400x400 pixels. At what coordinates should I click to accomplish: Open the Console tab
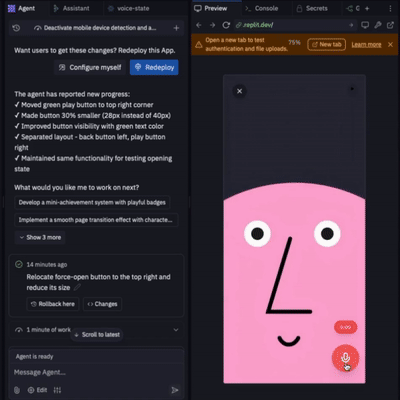click(262, 8)
